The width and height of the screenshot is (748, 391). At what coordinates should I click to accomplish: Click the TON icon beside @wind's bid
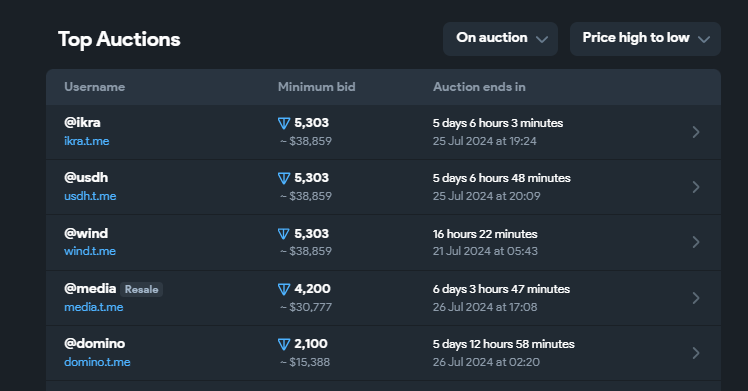[x=284, y=234]
